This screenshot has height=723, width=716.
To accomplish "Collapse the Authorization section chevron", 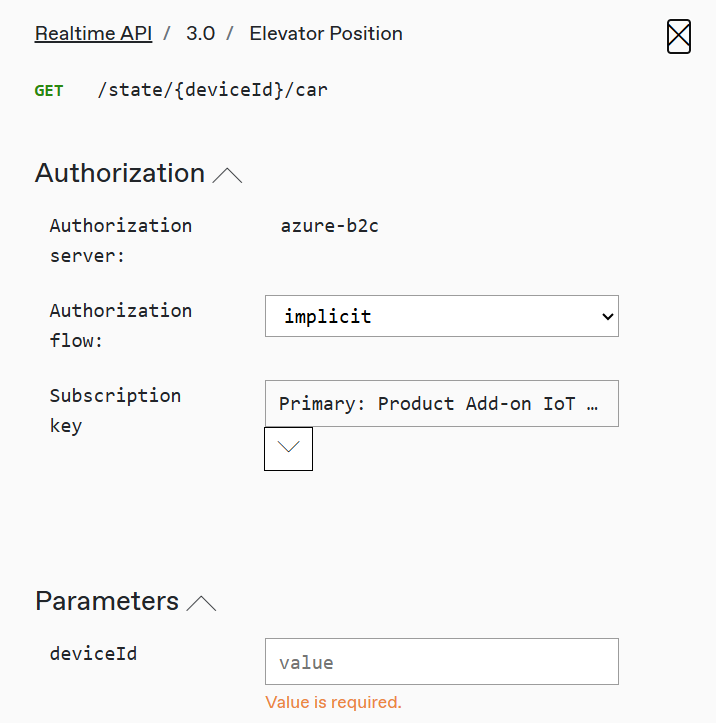I will (228, 176).
